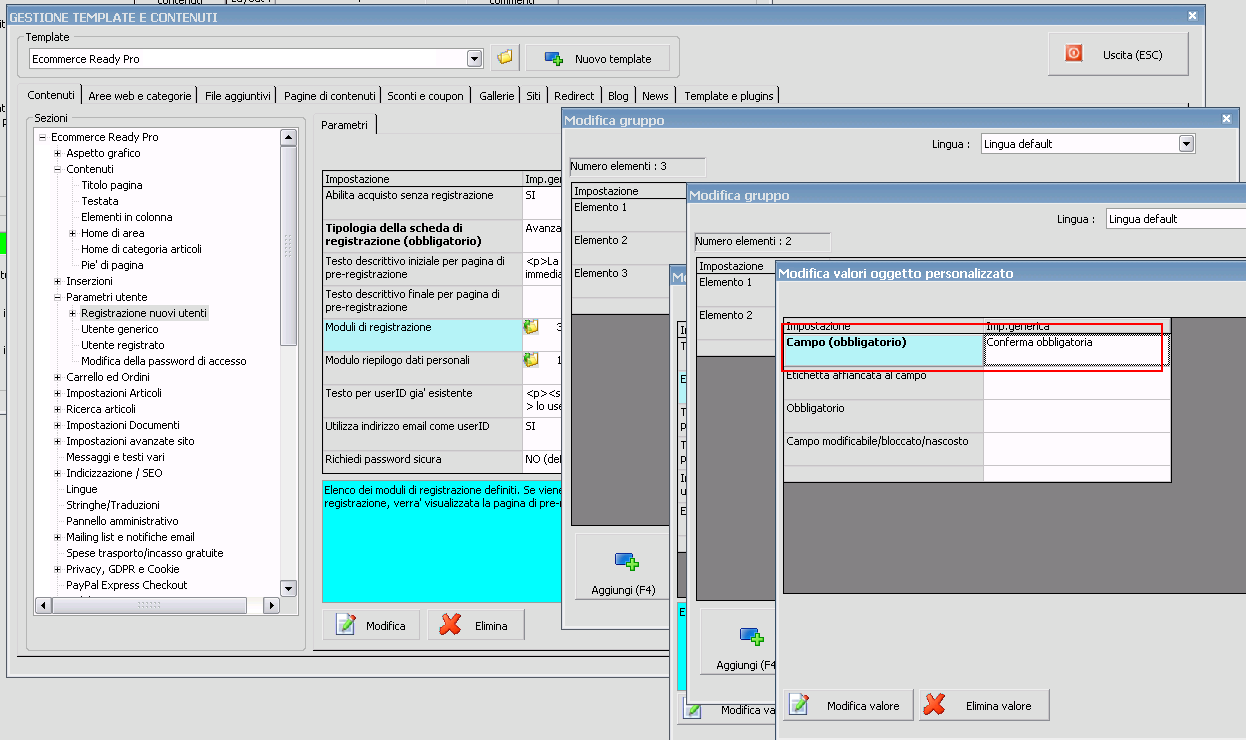Click the Elimina valore button
This screenshot has height=740, width=1246.
click(984, 705)
